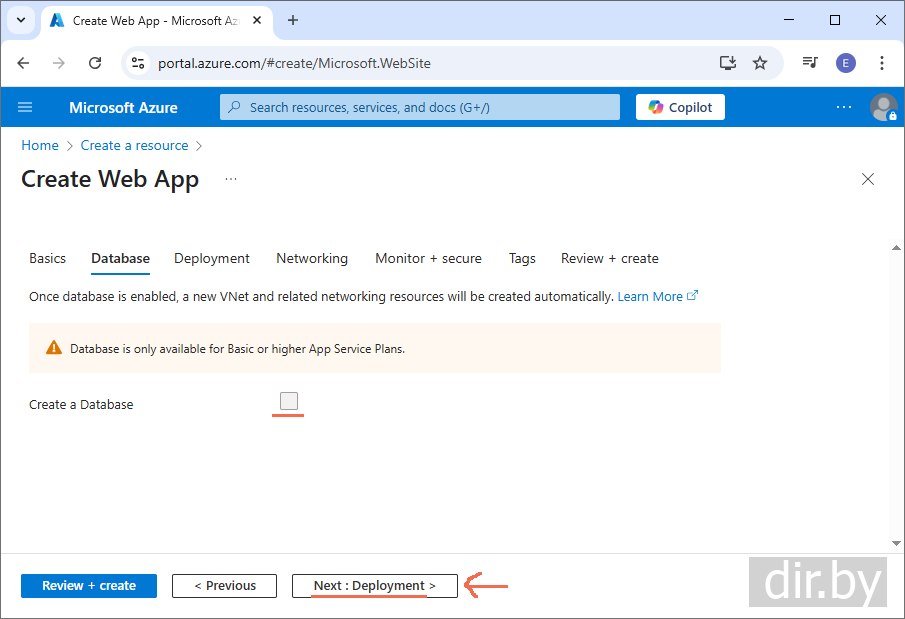Click the blue Review + create button
Image resolution: width=905 pixels, height=619 pixels.
pos(89,586)
